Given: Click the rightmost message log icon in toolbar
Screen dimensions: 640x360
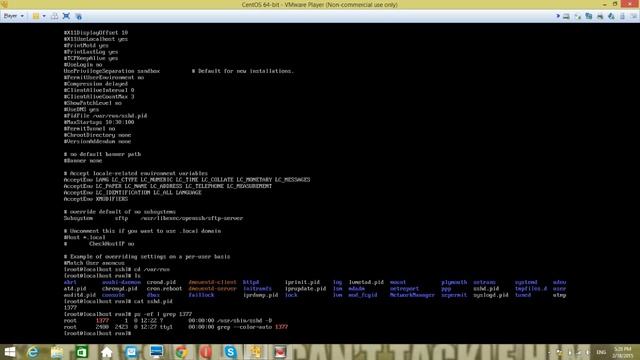Looking at the screenshot, I should pyautogui.click(x=633, y=16).
